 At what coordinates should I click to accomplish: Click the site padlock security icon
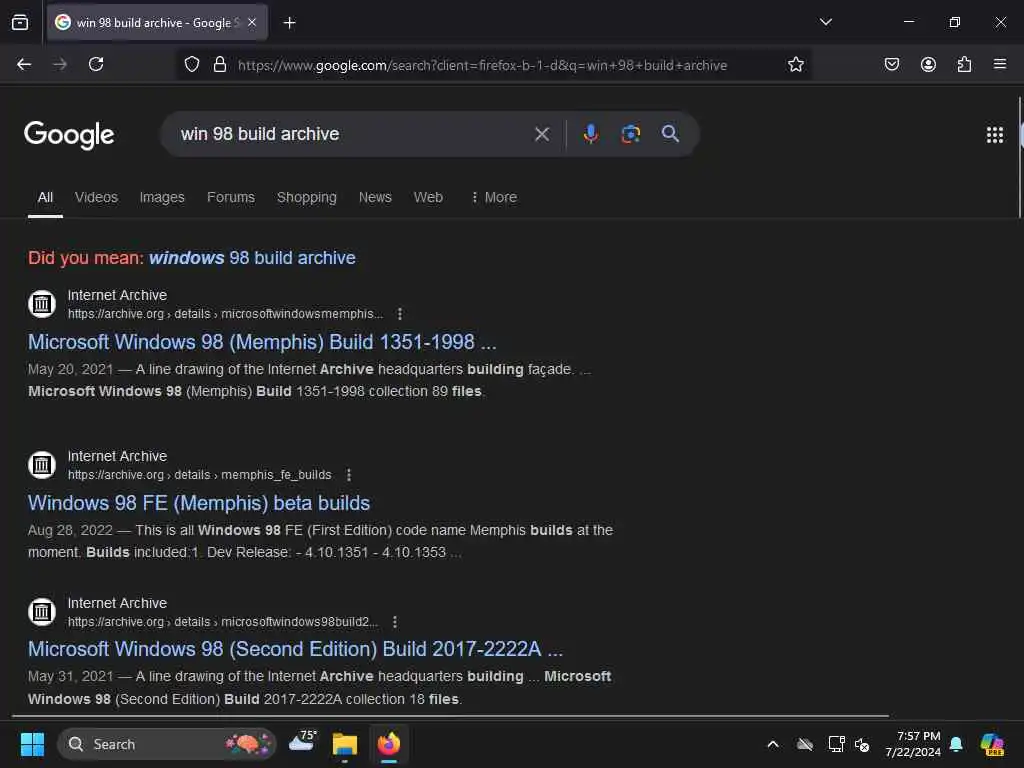pyautogui.click(x=219, y=64)
